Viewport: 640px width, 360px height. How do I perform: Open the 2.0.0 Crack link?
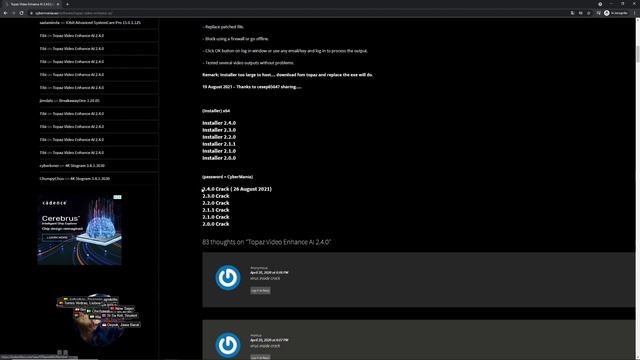(x=216, y=224)
